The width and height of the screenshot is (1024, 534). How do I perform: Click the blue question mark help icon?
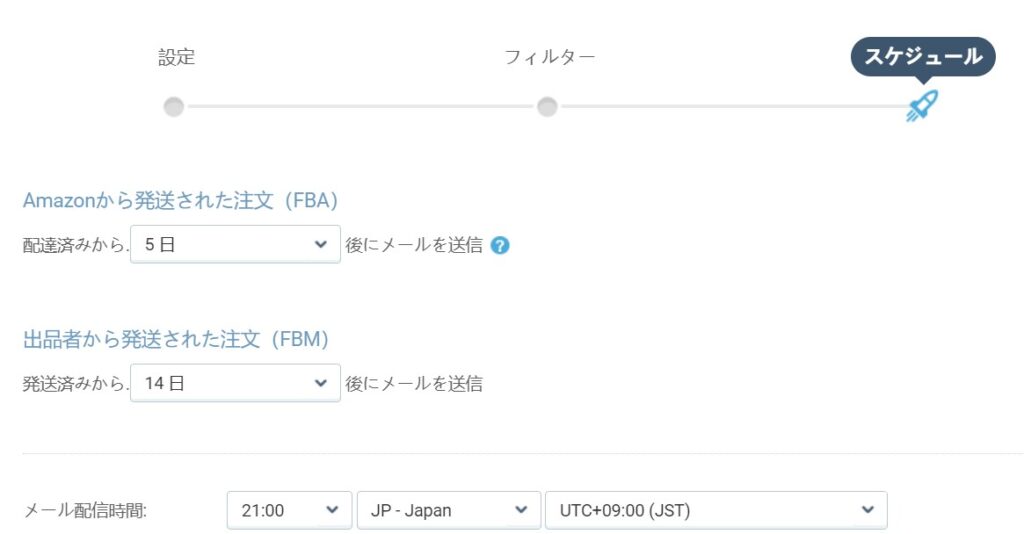click(x=500, y=245)
